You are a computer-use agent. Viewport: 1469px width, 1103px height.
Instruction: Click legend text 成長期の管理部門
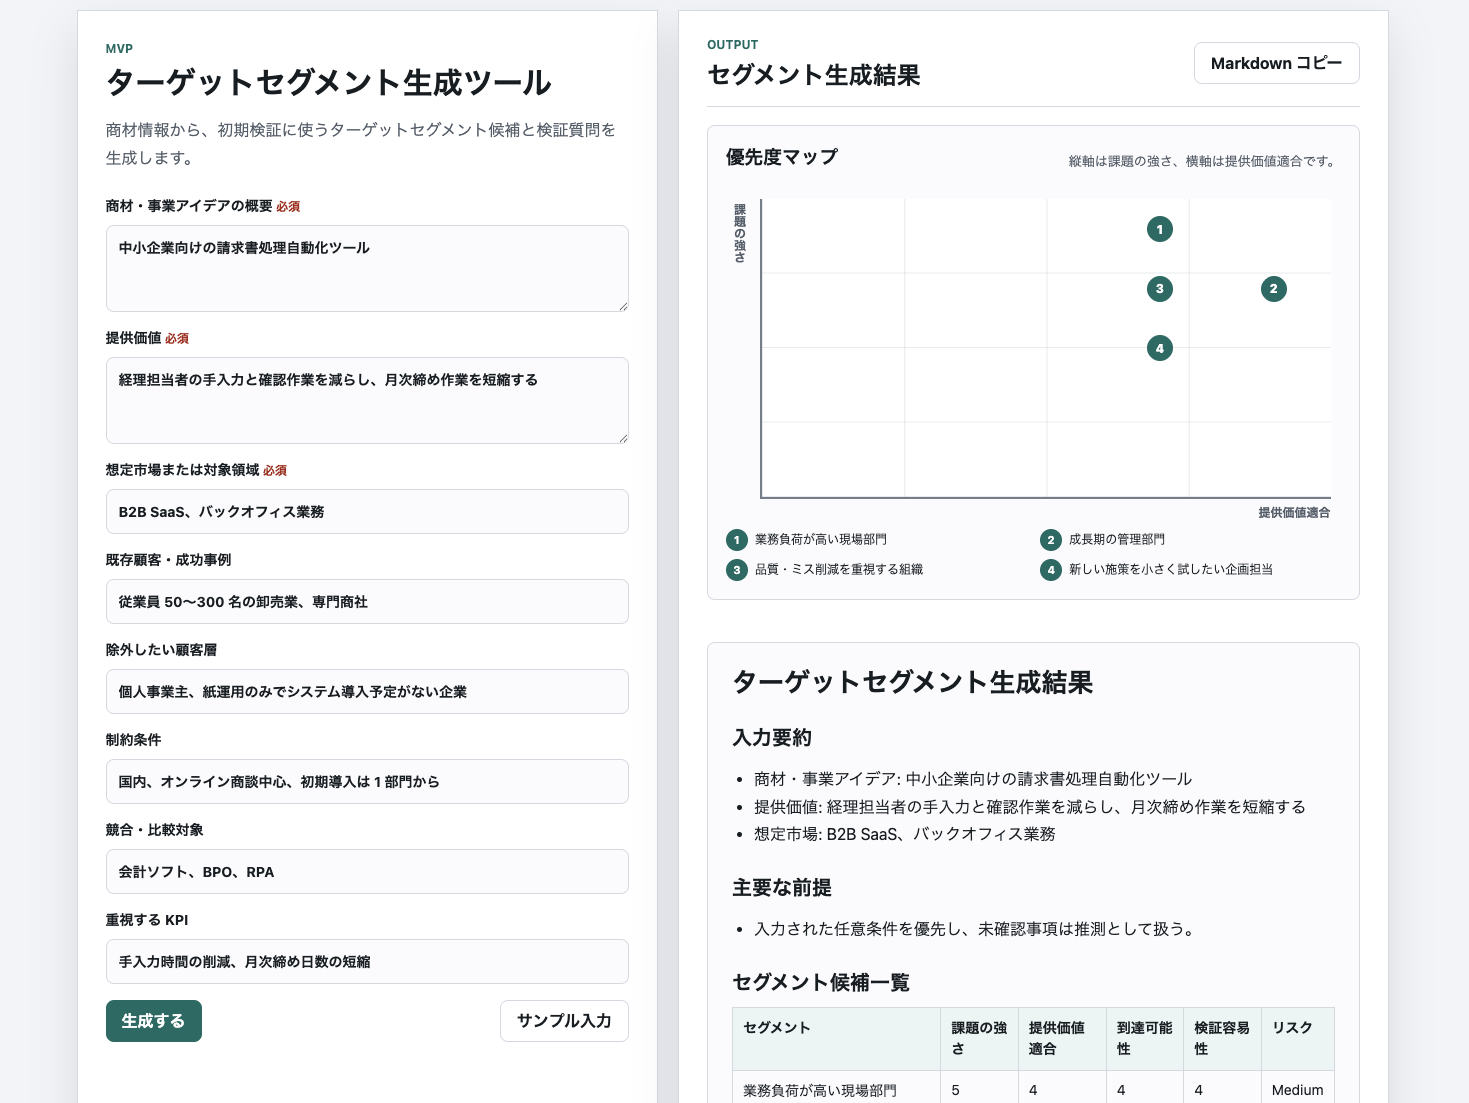[x=1117, y=540]
